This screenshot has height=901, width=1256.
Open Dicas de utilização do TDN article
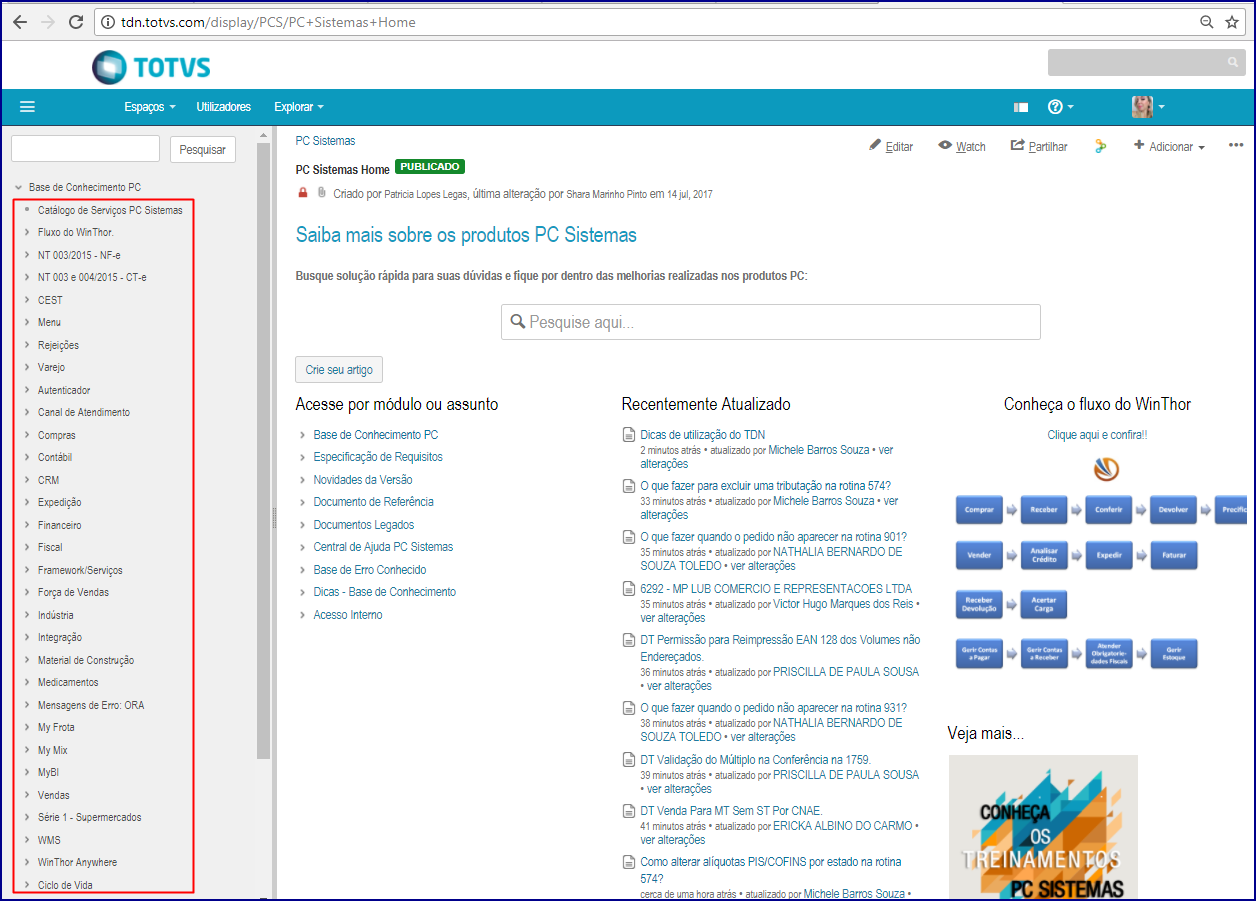(703, 435)
